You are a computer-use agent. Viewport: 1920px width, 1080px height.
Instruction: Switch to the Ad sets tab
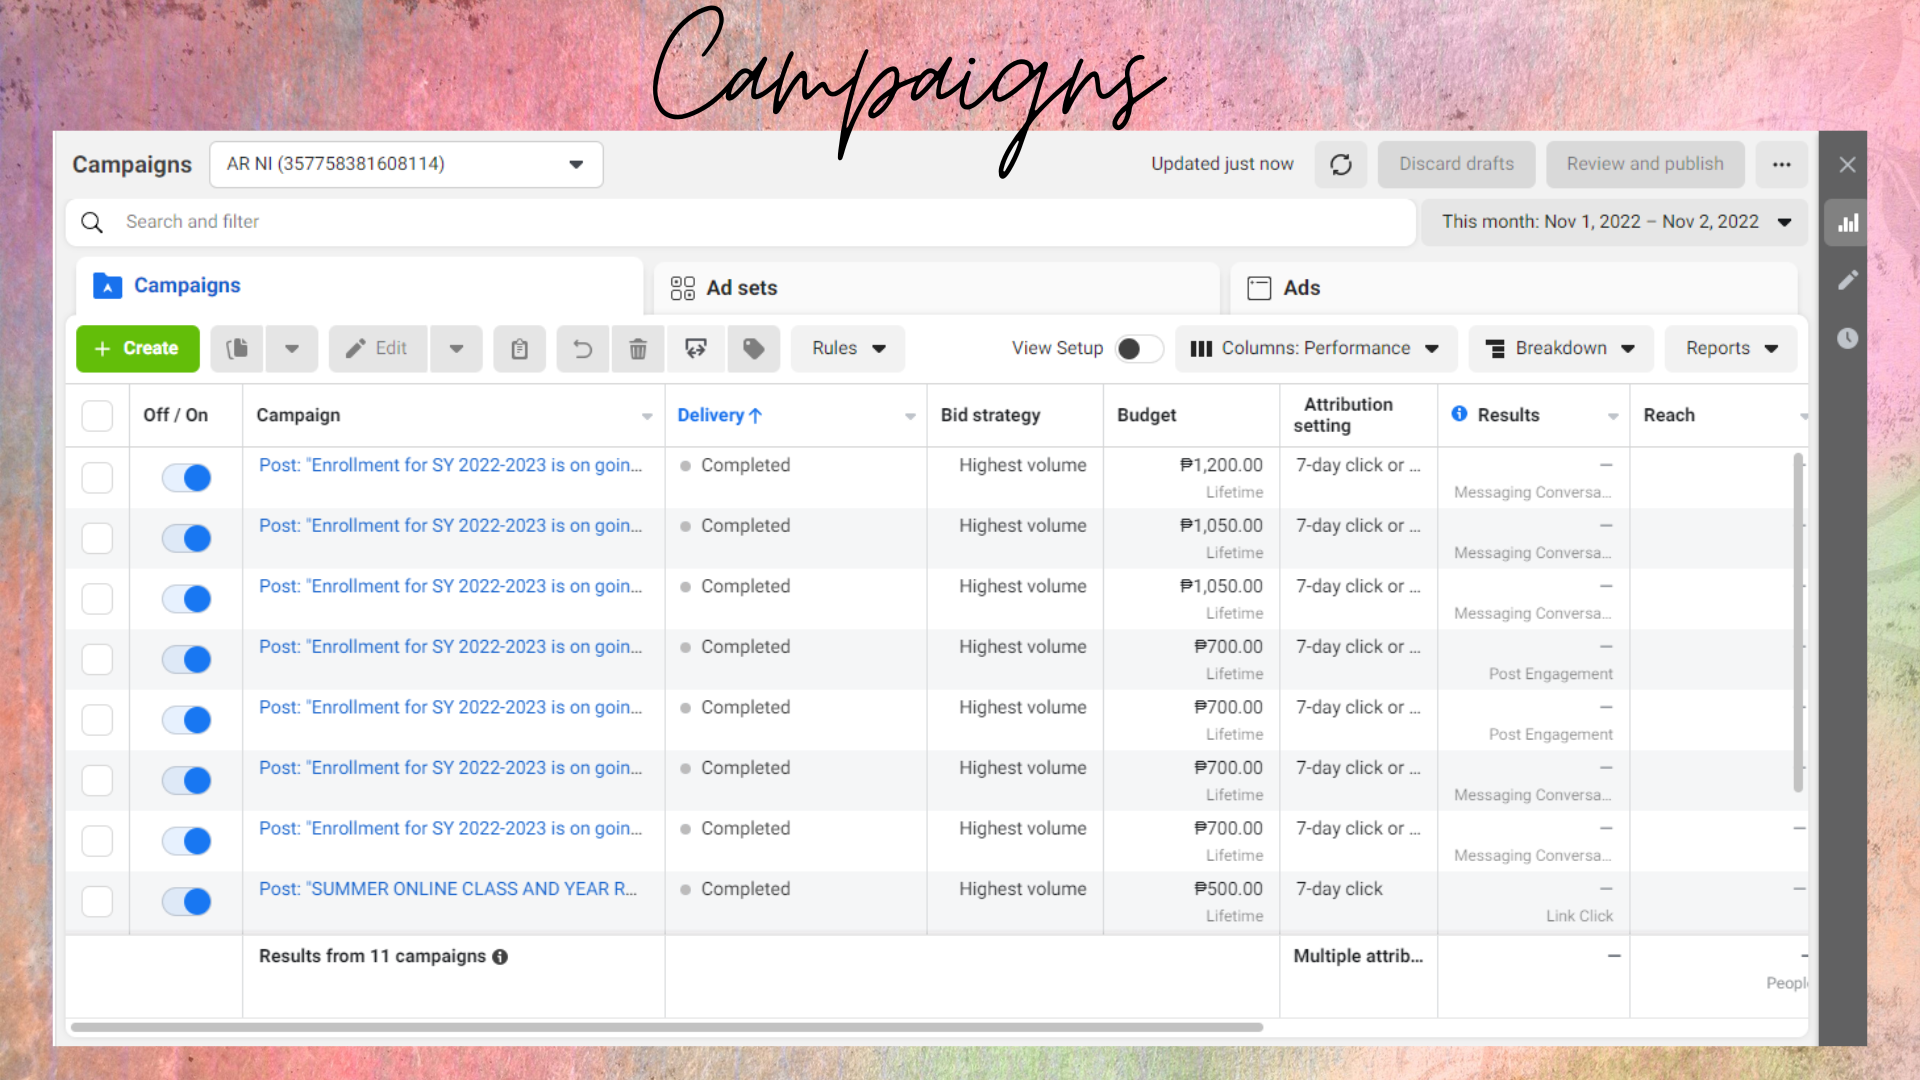(x=740, y=288)
